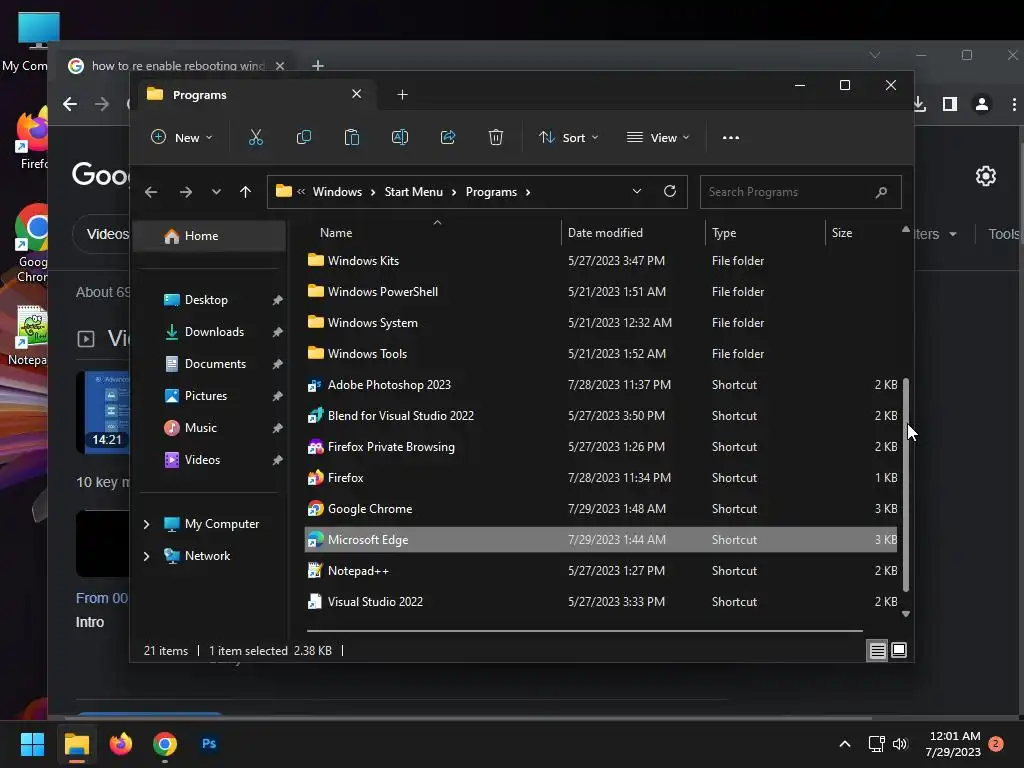The image size is (1024, 768).
Task: Click Chrome settings gear icon
Action: point(985,176)
